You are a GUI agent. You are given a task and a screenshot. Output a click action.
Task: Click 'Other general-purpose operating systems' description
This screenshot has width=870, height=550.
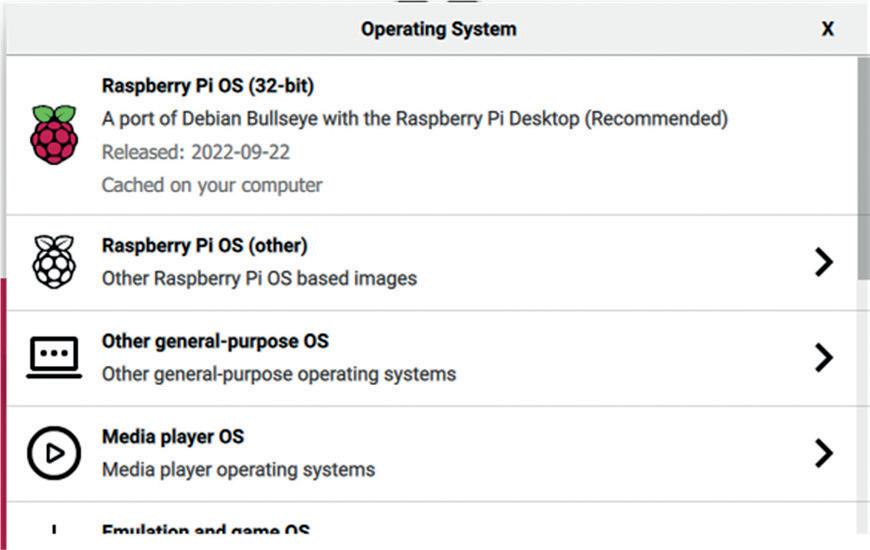click(x=279, y=374)
